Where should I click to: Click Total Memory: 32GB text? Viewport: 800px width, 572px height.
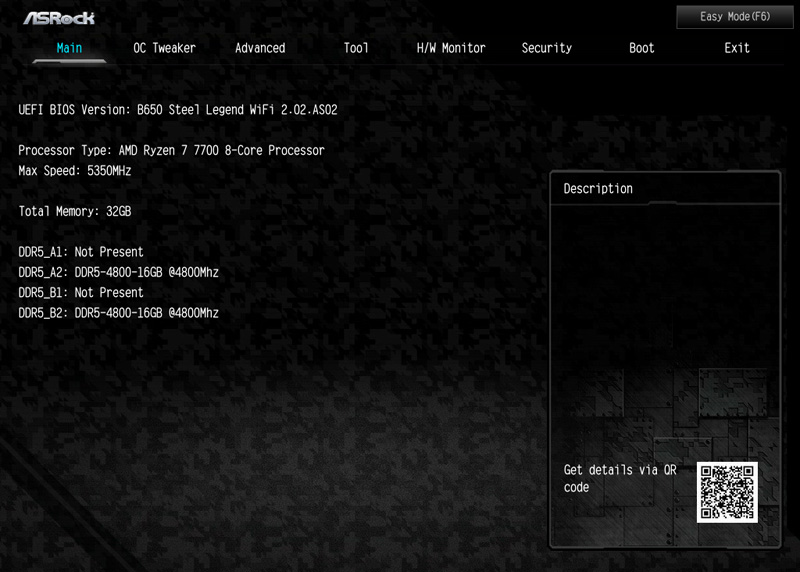(x=74, y=211)
